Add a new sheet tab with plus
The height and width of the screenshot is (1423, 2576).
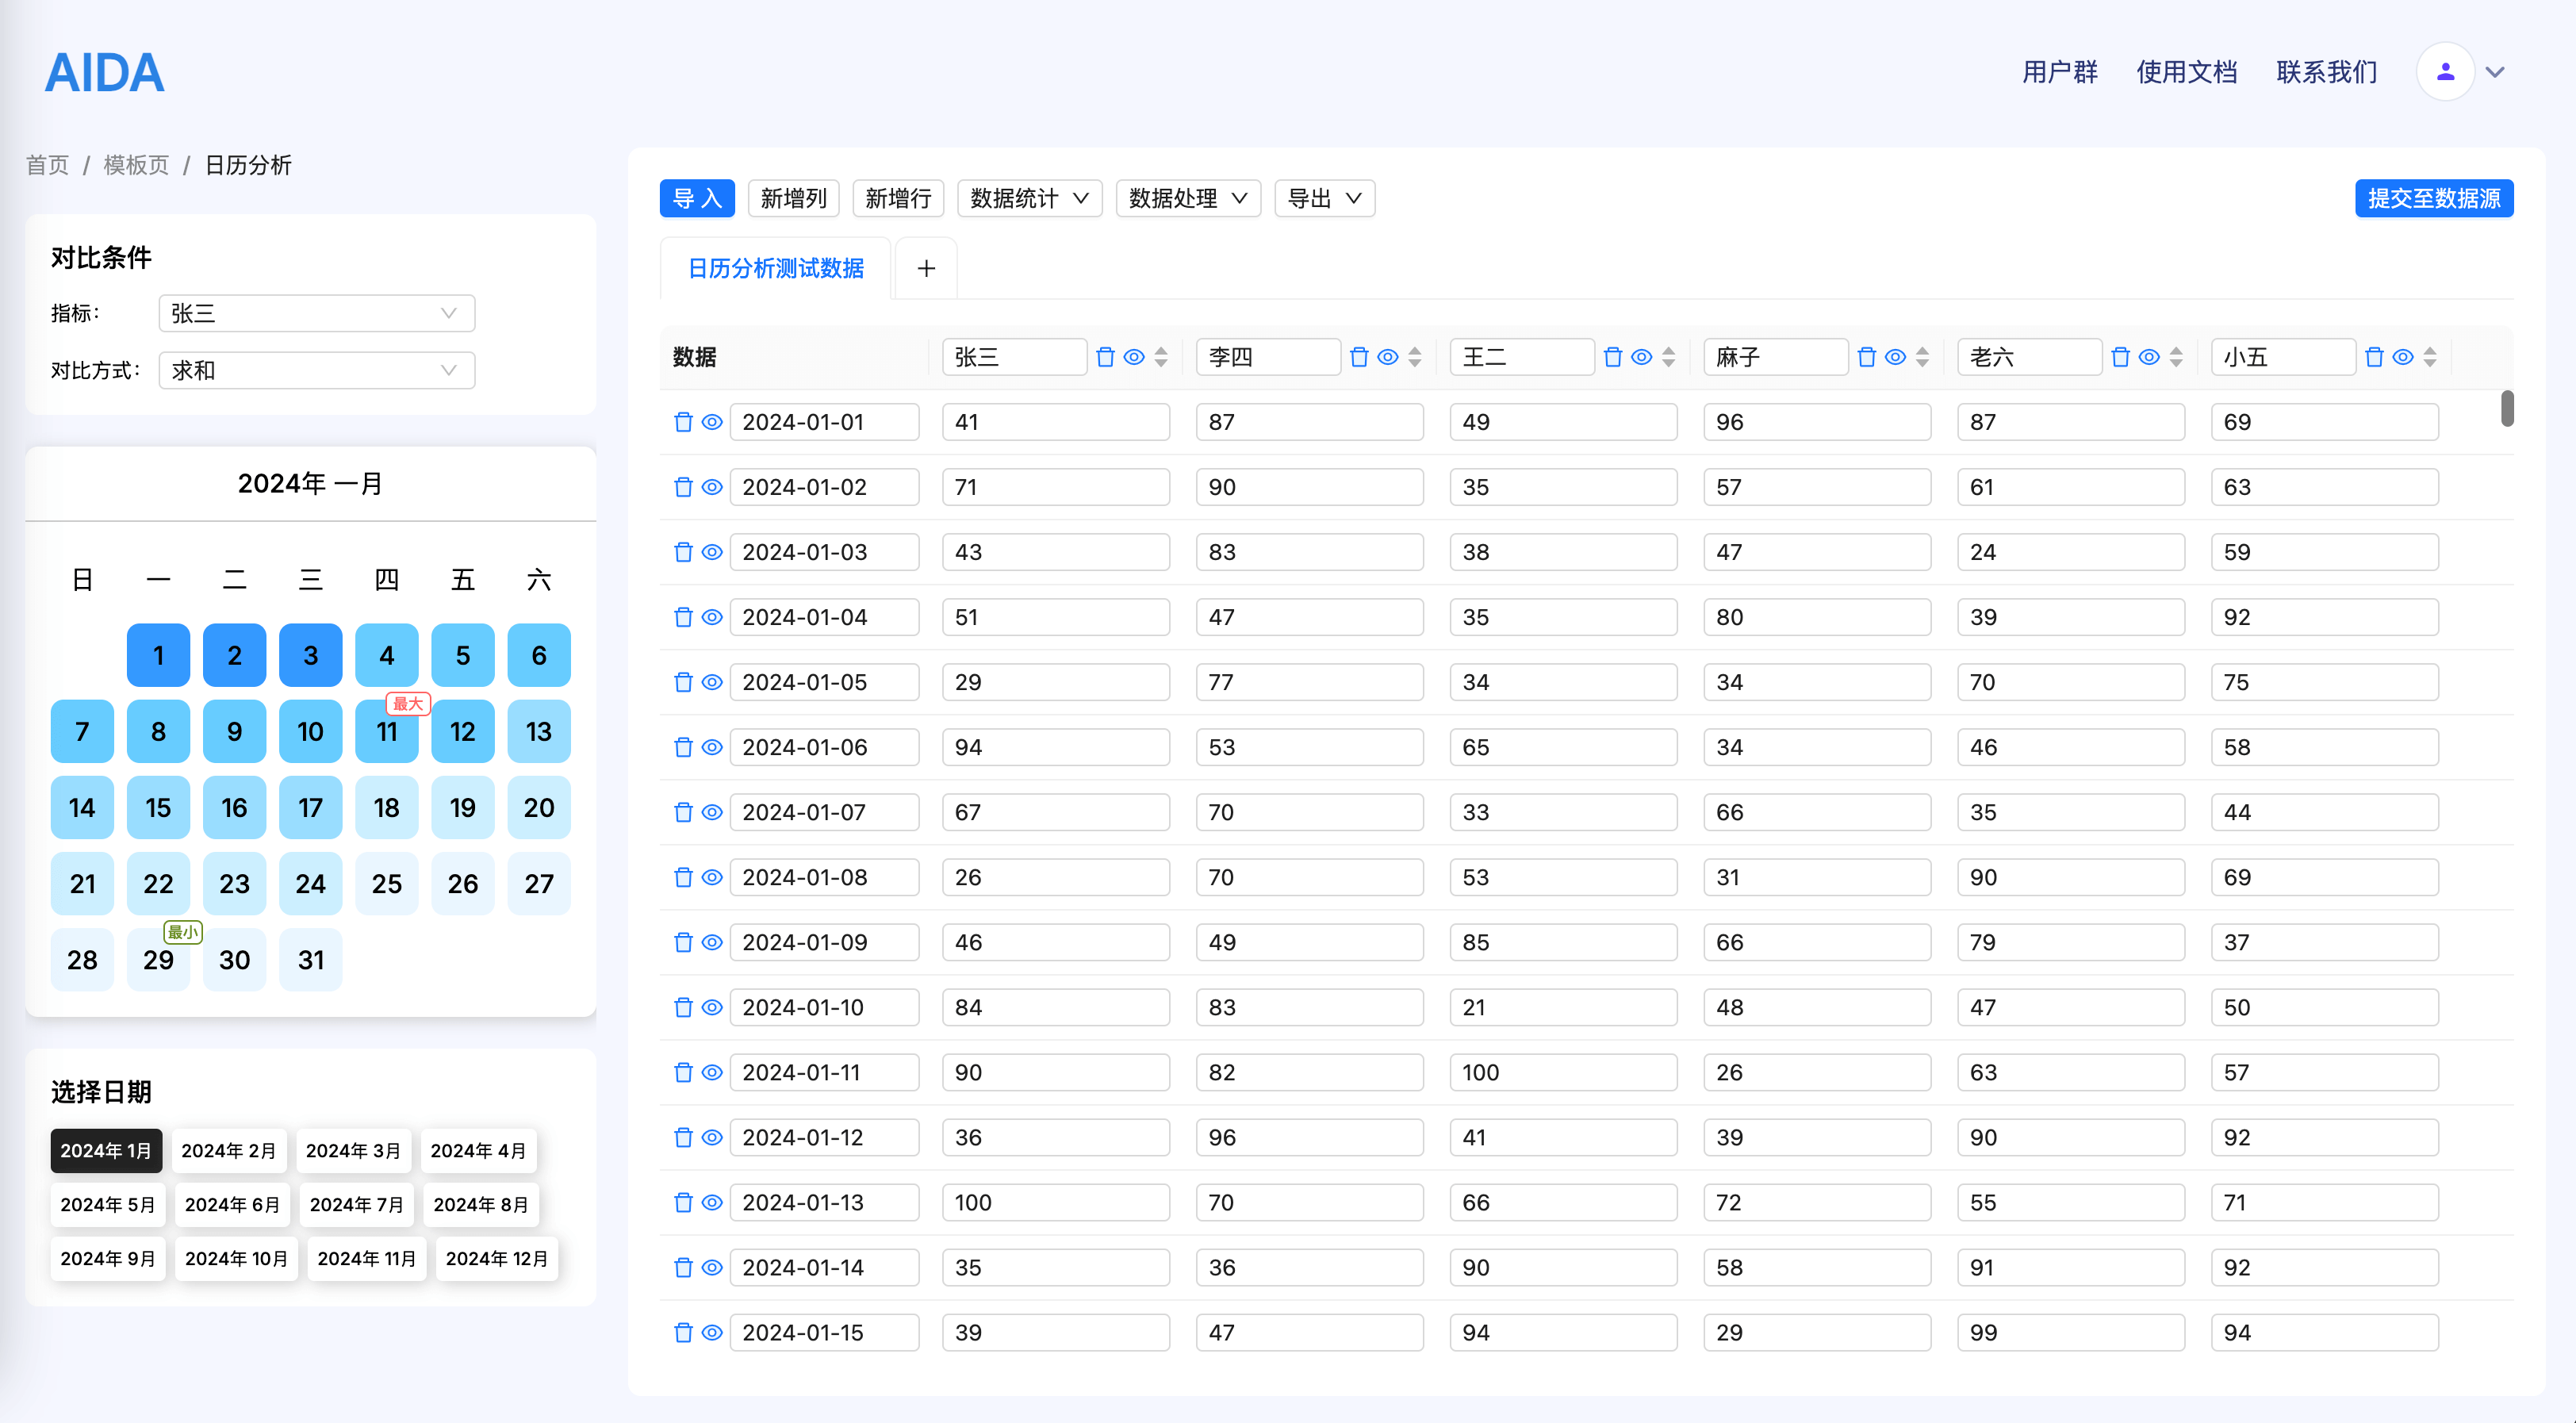click(926, 268)
